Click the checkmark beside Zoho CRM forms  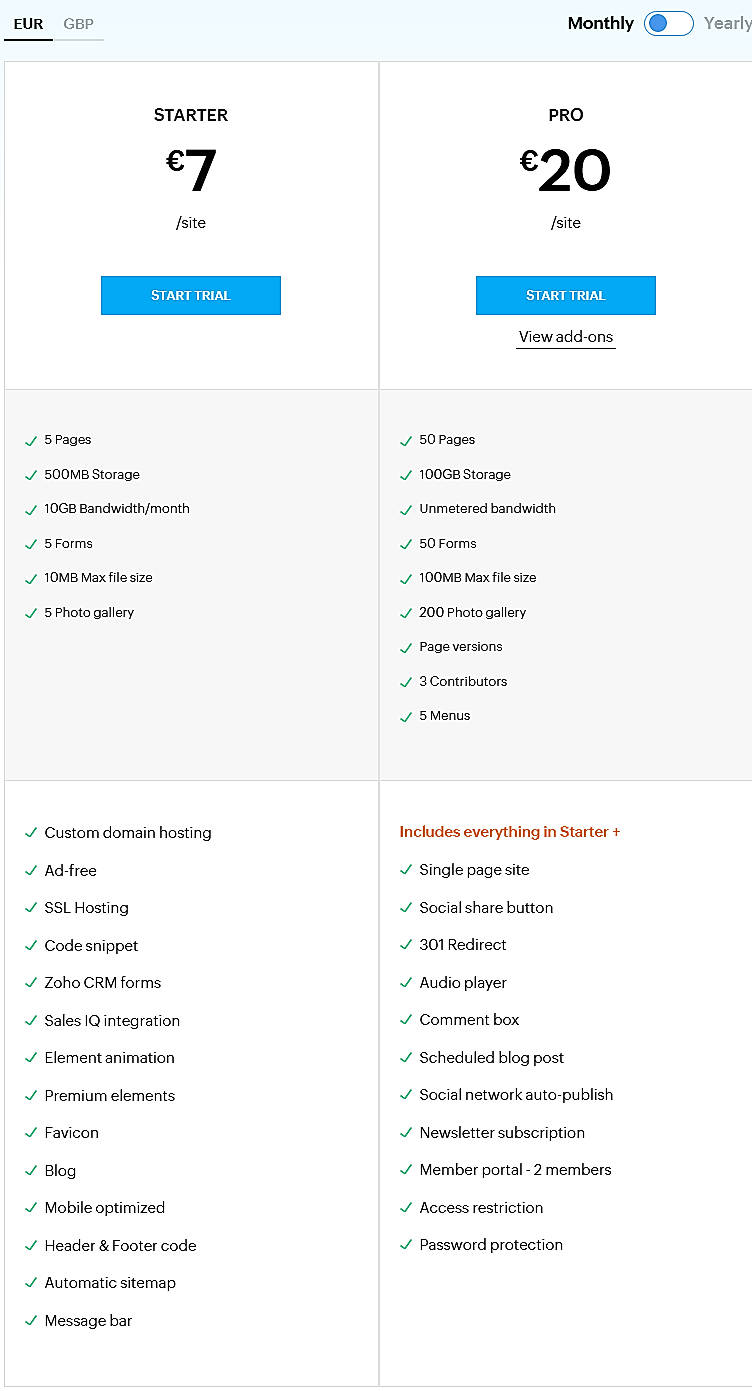pyautogui.click(x=31, y=982)
